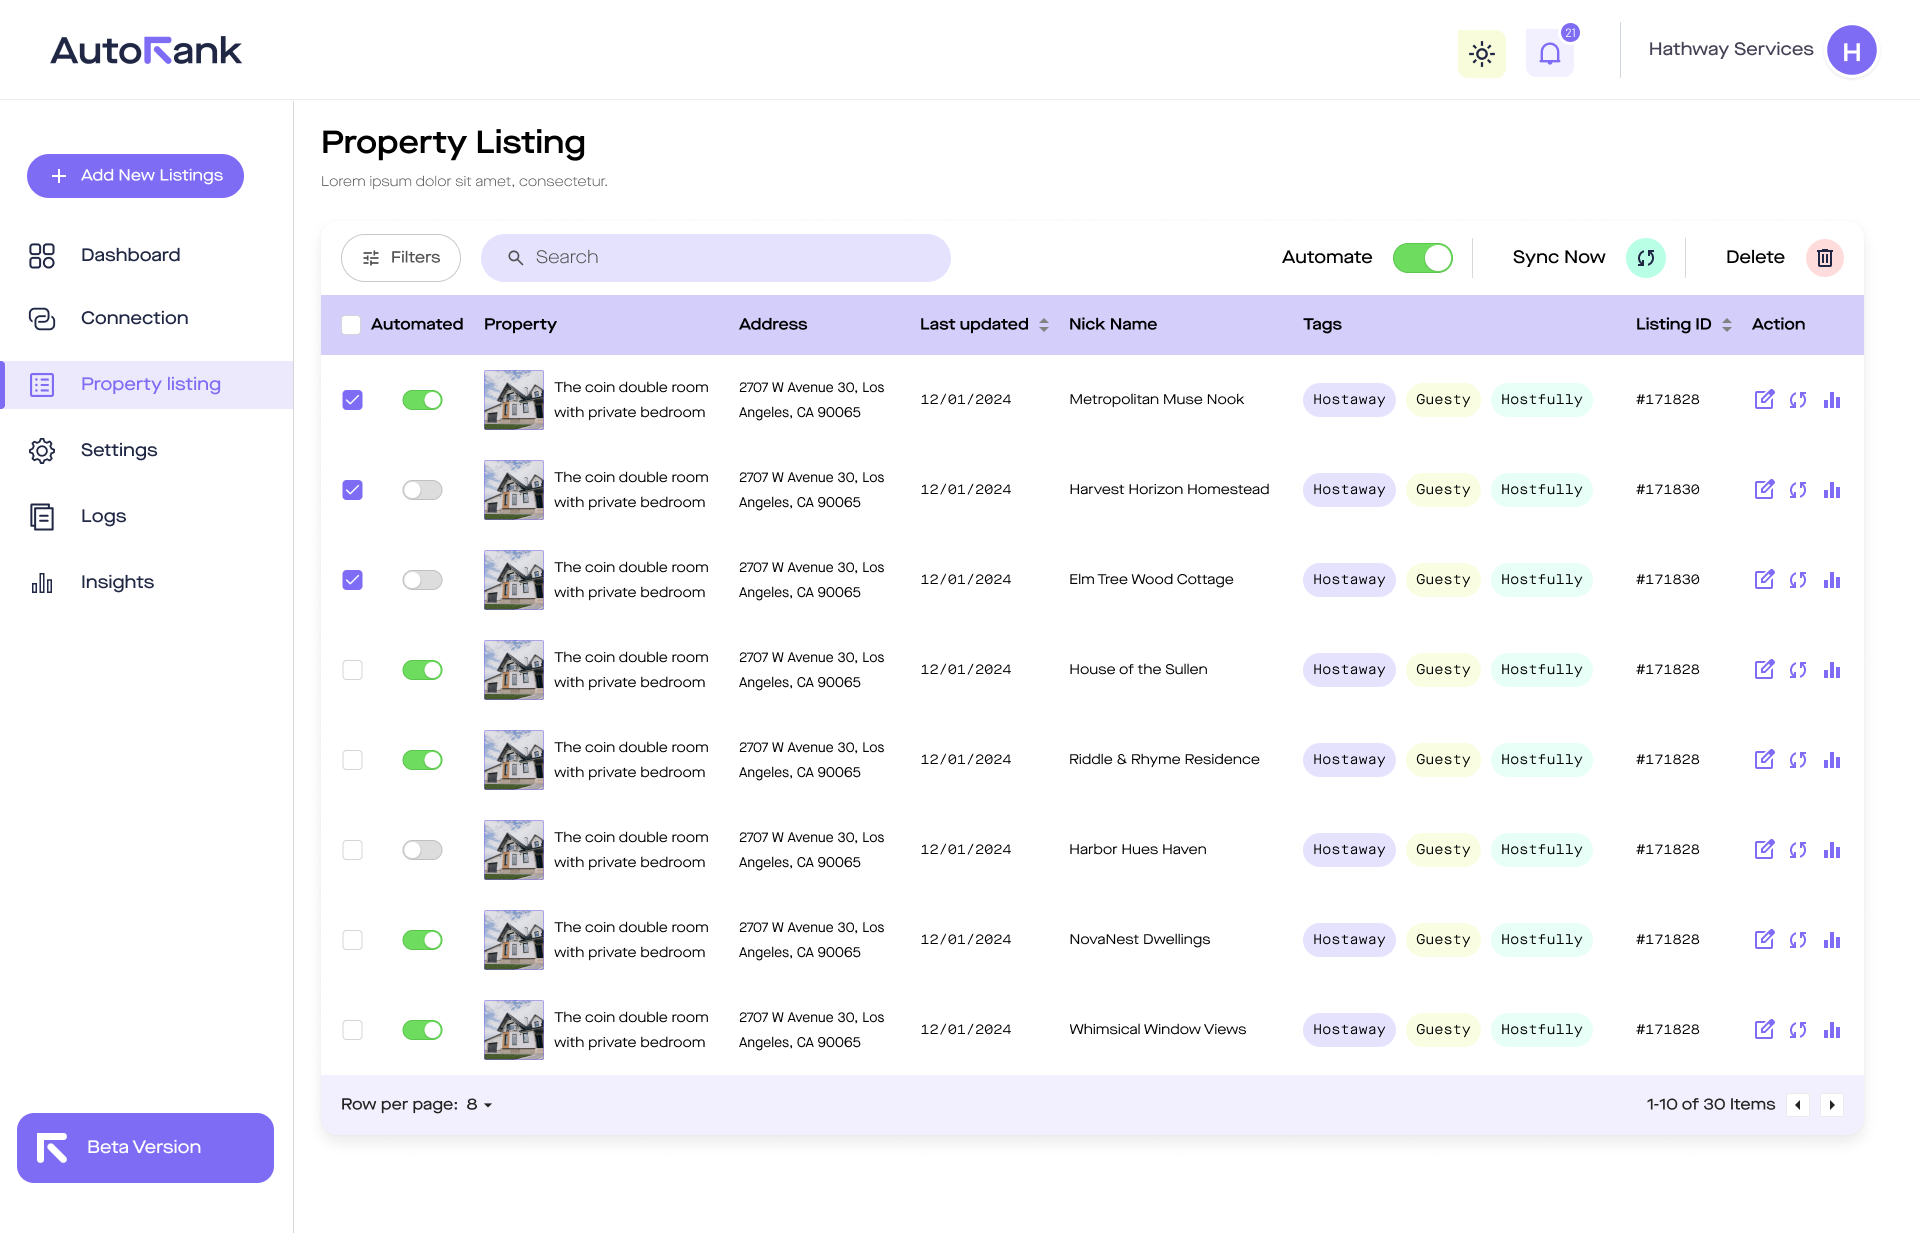Enable automation toggle for Harbor Hues Haven

coord(422,850)
